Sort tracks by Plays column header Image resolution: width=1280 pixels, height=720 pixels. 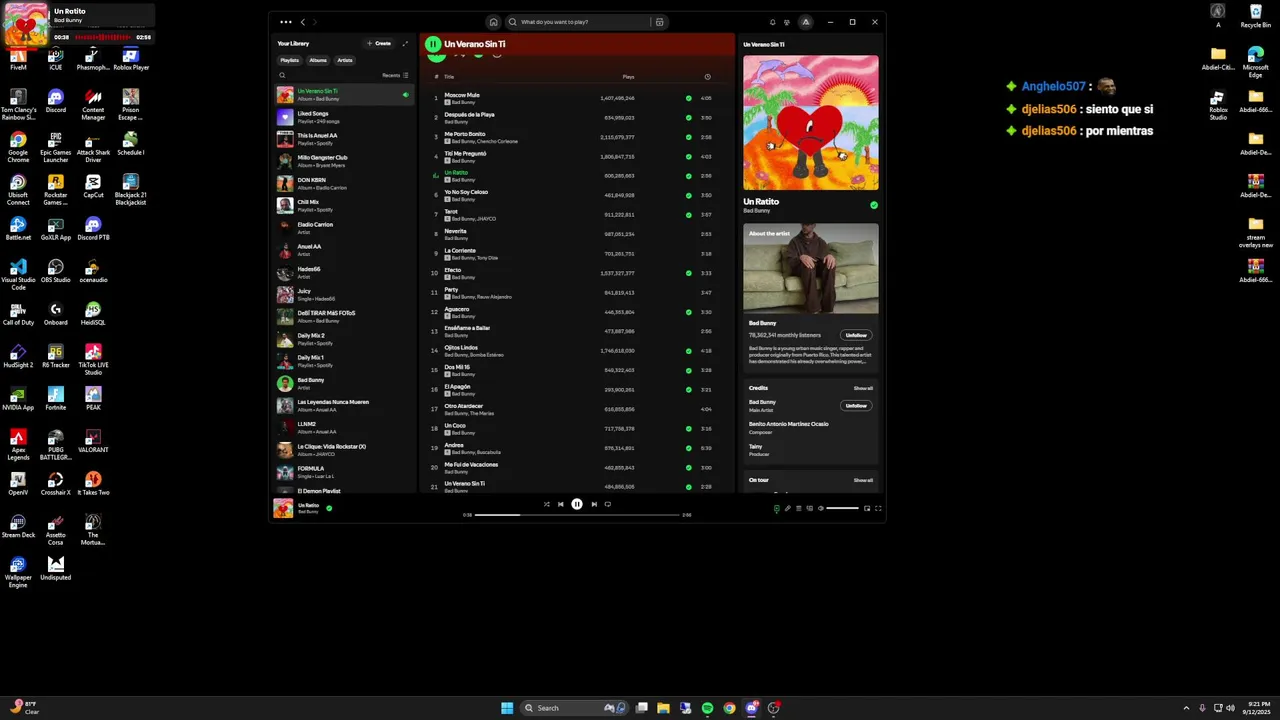click(628, 77)
